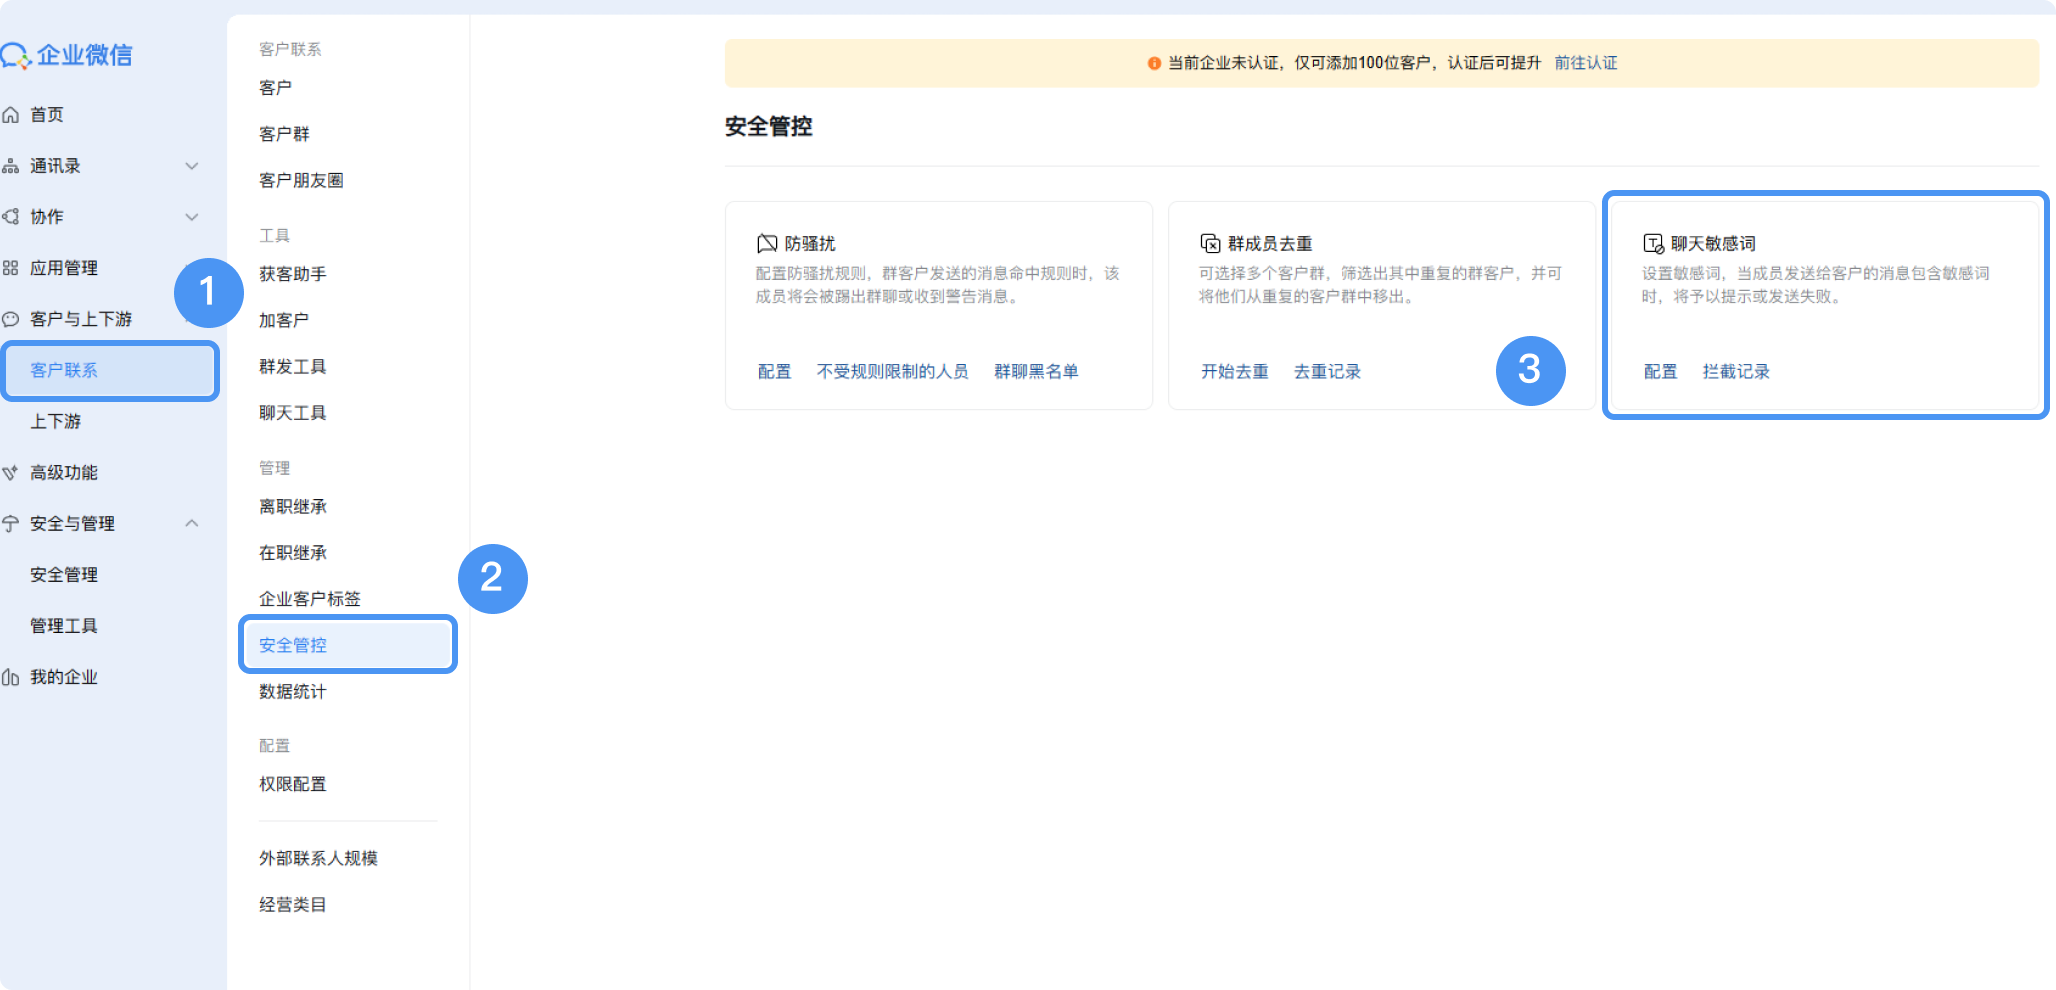Image resolution: width=2056 pixels, height=990 pixels.
Task: Click 配置 in the 聊天敏感词 card
Action: (1661, 372)
